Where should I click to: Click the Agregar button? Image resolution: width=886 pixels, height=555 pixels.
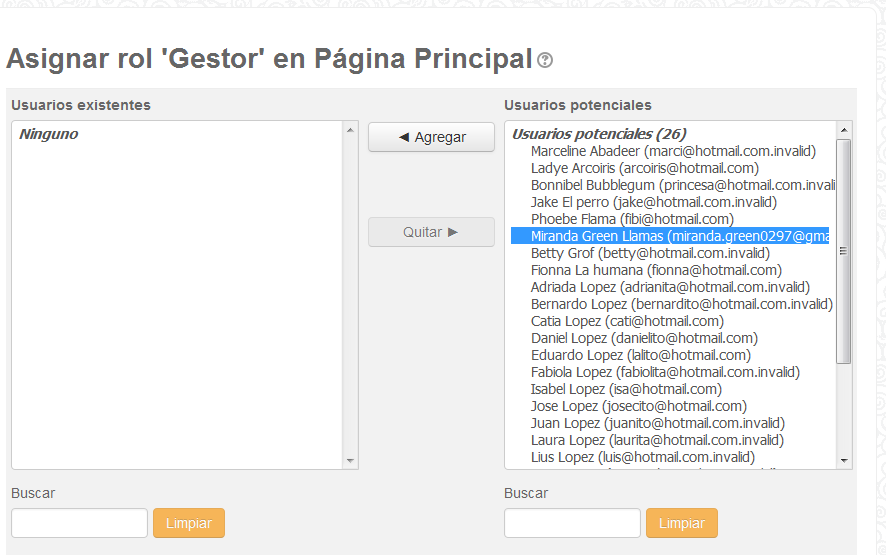[x=431, y=137]
